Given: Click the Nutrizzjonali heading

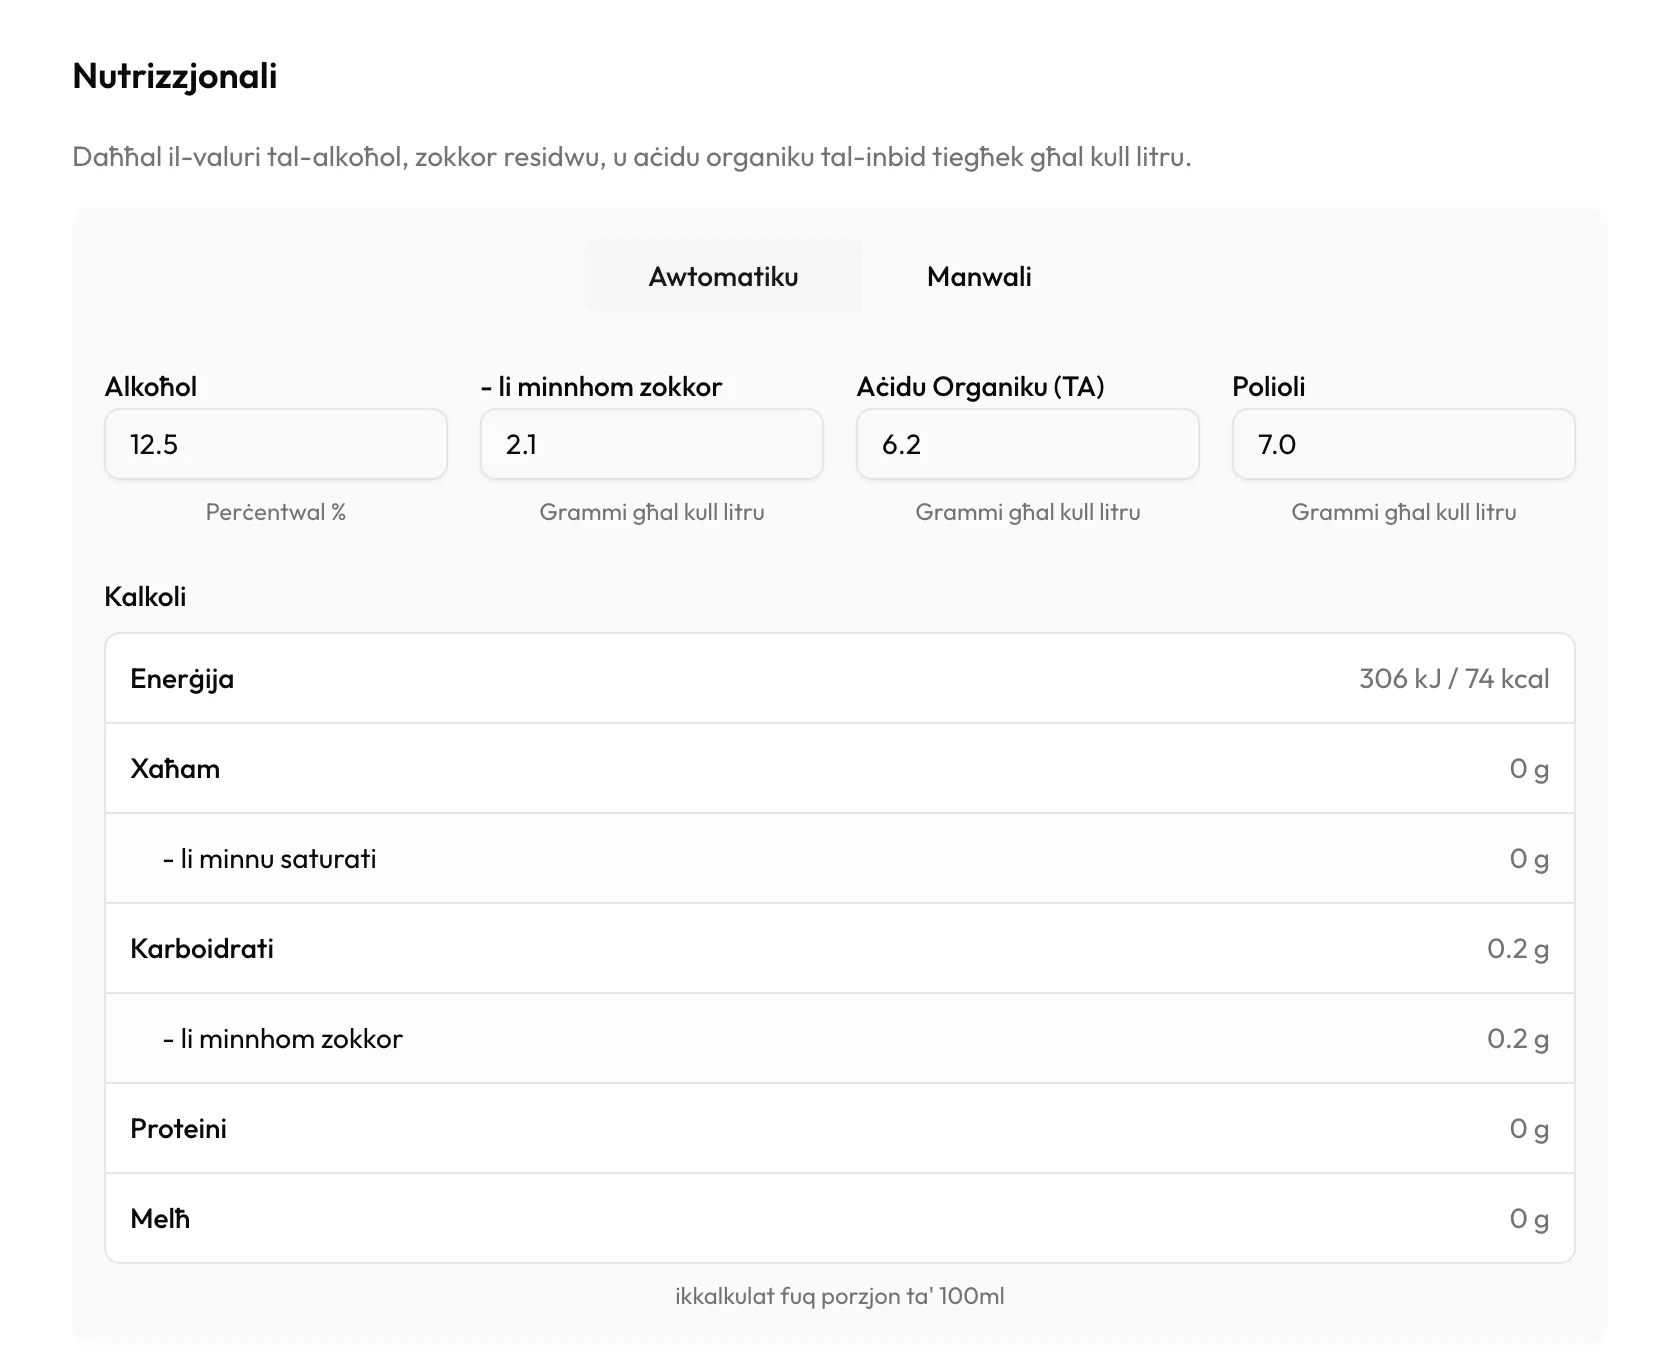Looking at the screenshot, I should pos(175,76).
